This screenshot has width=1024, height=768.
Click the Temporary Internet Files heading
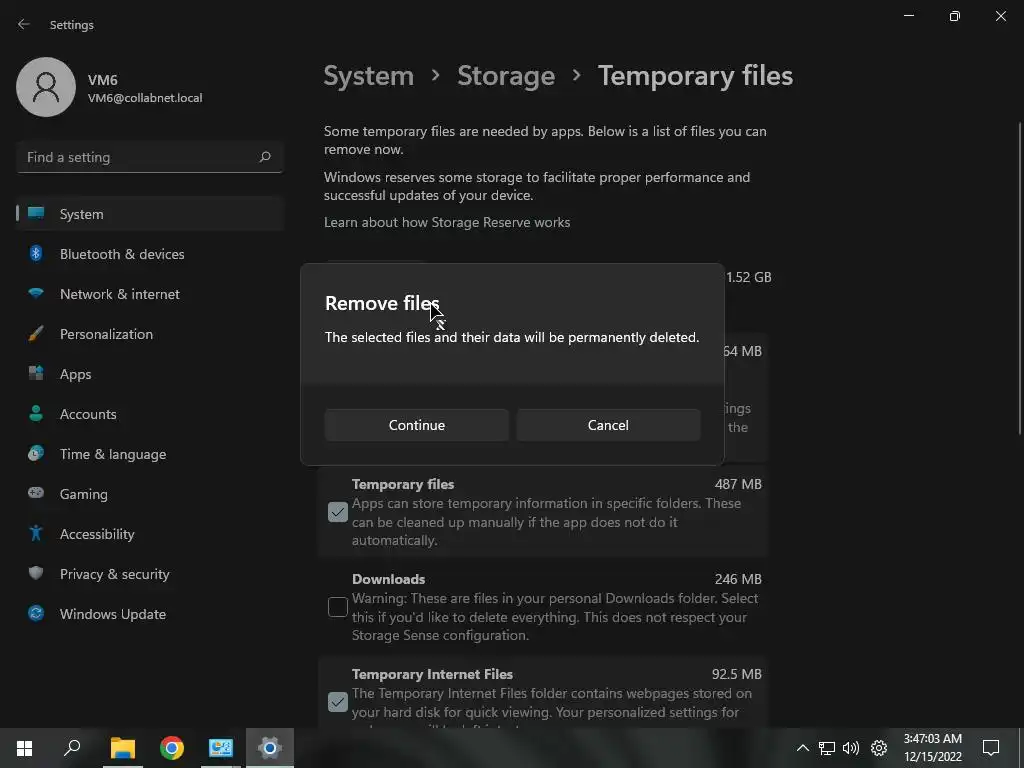[x=432, y=674]
